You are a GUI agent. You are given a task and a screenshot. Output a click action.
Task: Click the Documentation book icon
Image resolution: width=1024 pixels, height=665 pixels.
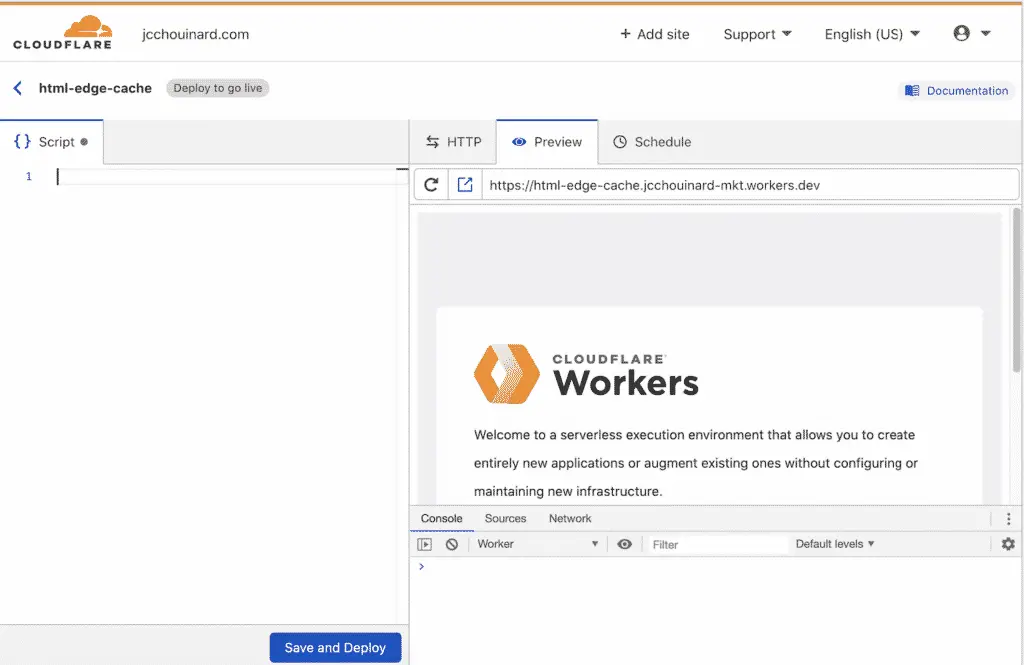tap(912, 91)
